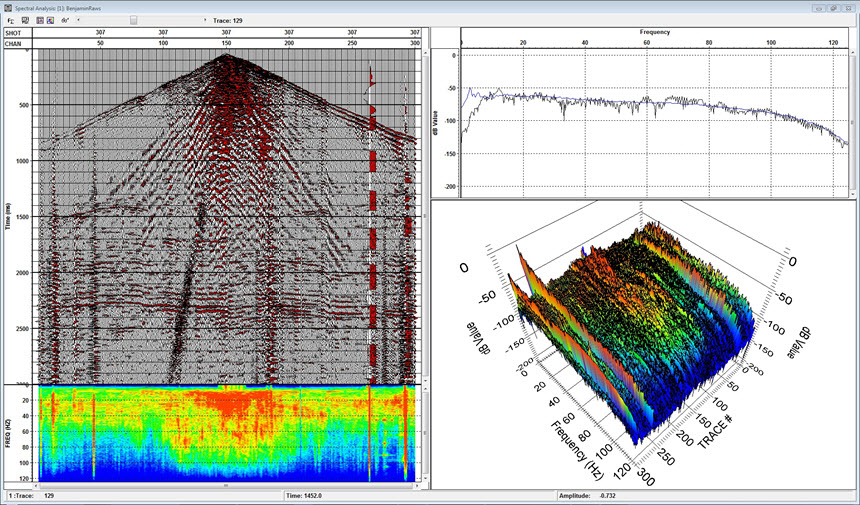The height and width of the screenshot is (505, 860).
Task: Click the display options icon beside Fc
Action: 25,20
